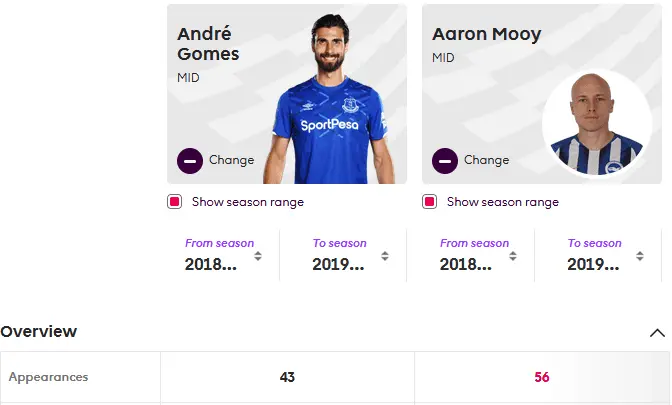Toggle André Gomes Show season range checkbox

[175, 202]
